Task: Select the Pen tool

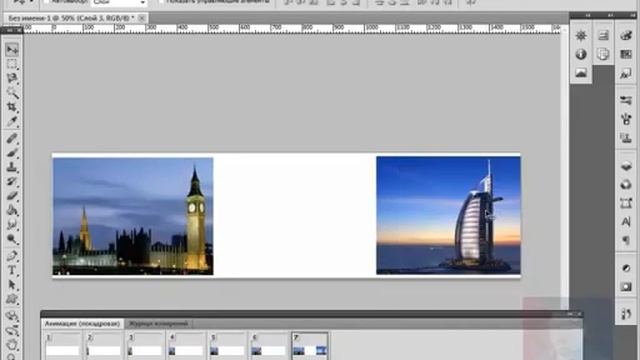Action: [12, 256]
